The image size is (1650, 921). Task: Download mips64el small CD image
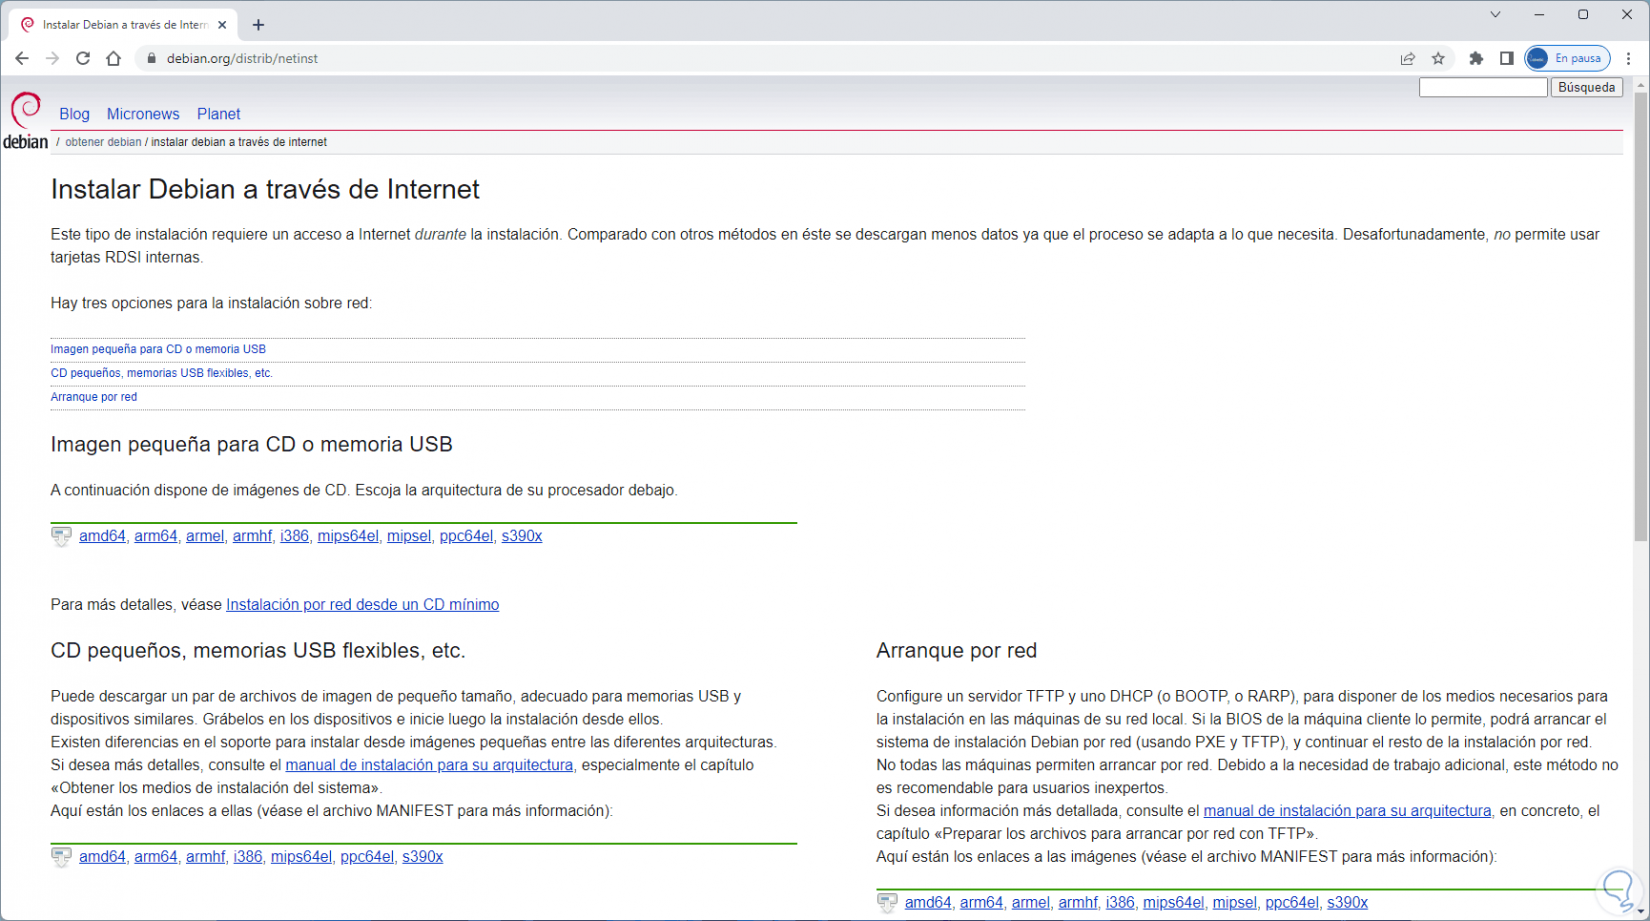(348, 536)
